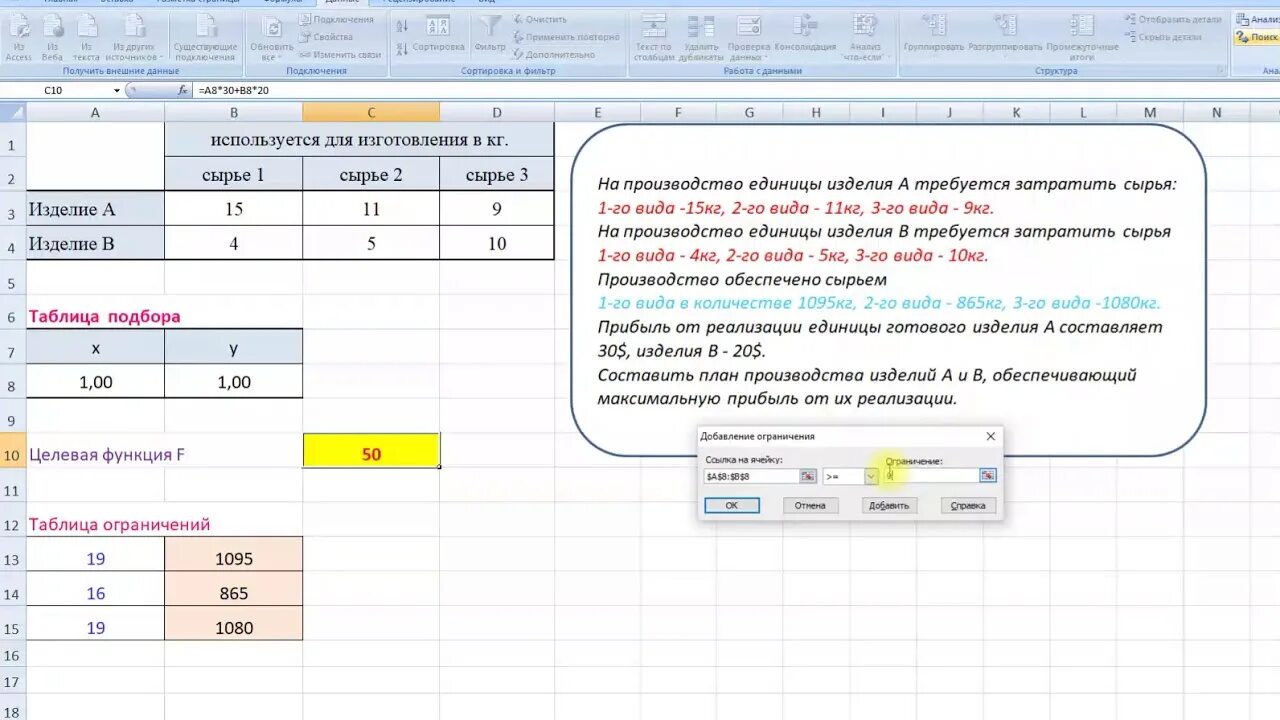Click Дополнительно filter option

[553, 54]
